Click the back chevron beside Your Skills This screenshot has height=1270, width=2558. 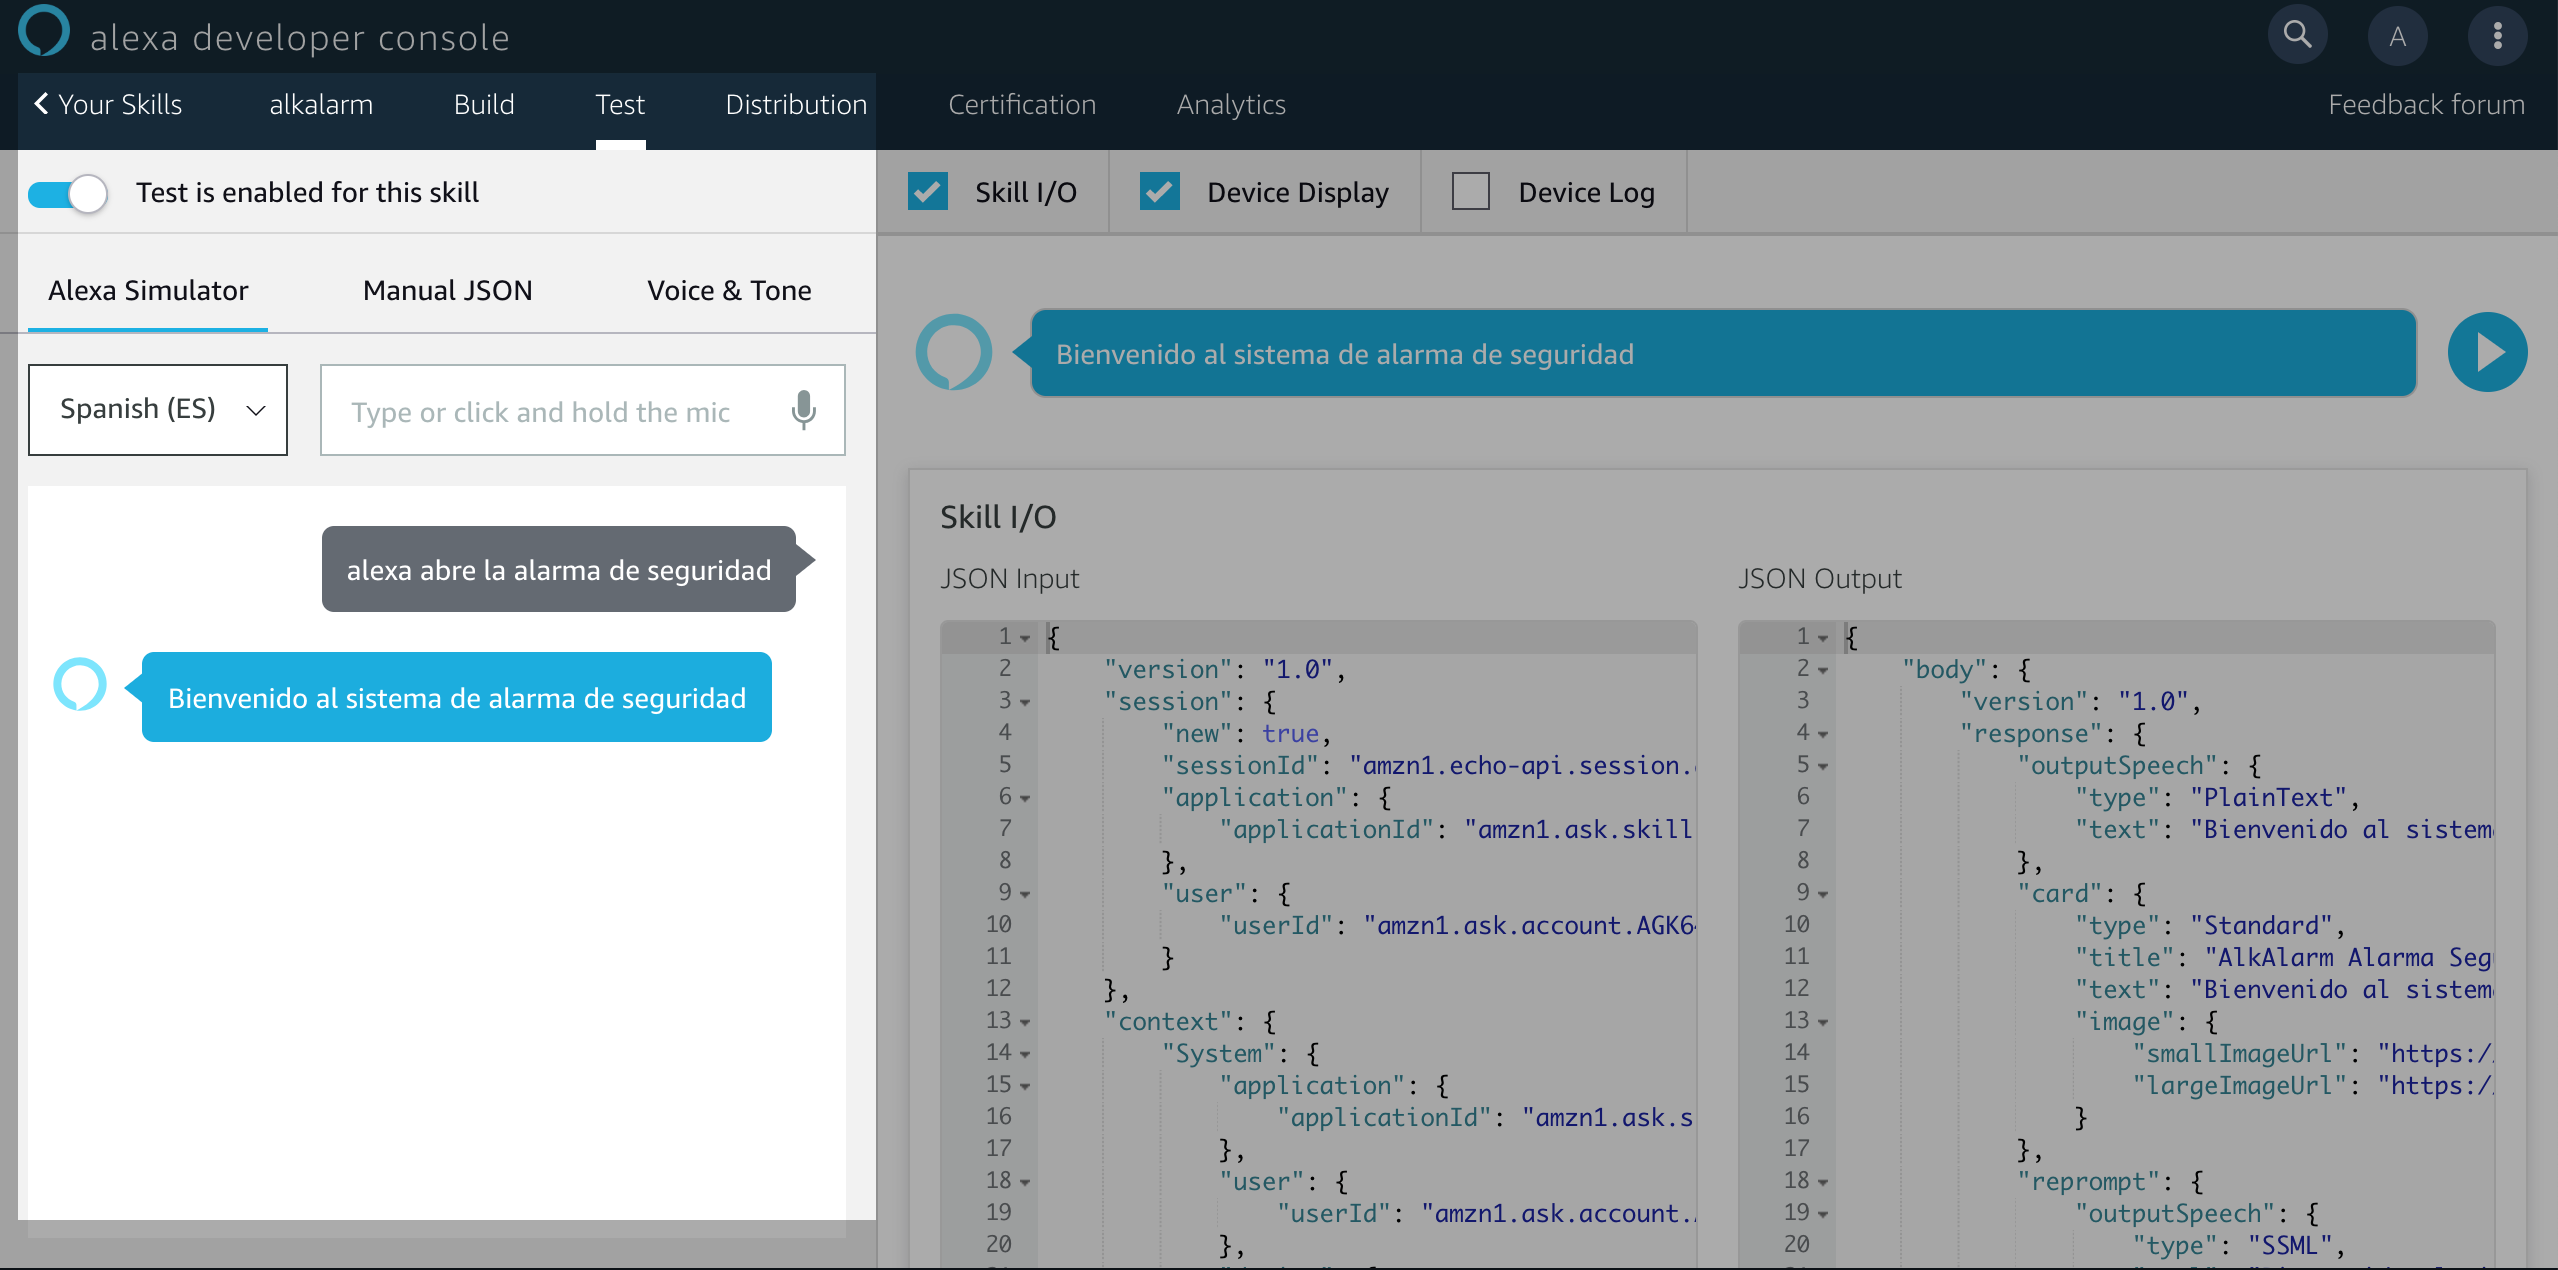pyautogui.click(x=41, y=103)
